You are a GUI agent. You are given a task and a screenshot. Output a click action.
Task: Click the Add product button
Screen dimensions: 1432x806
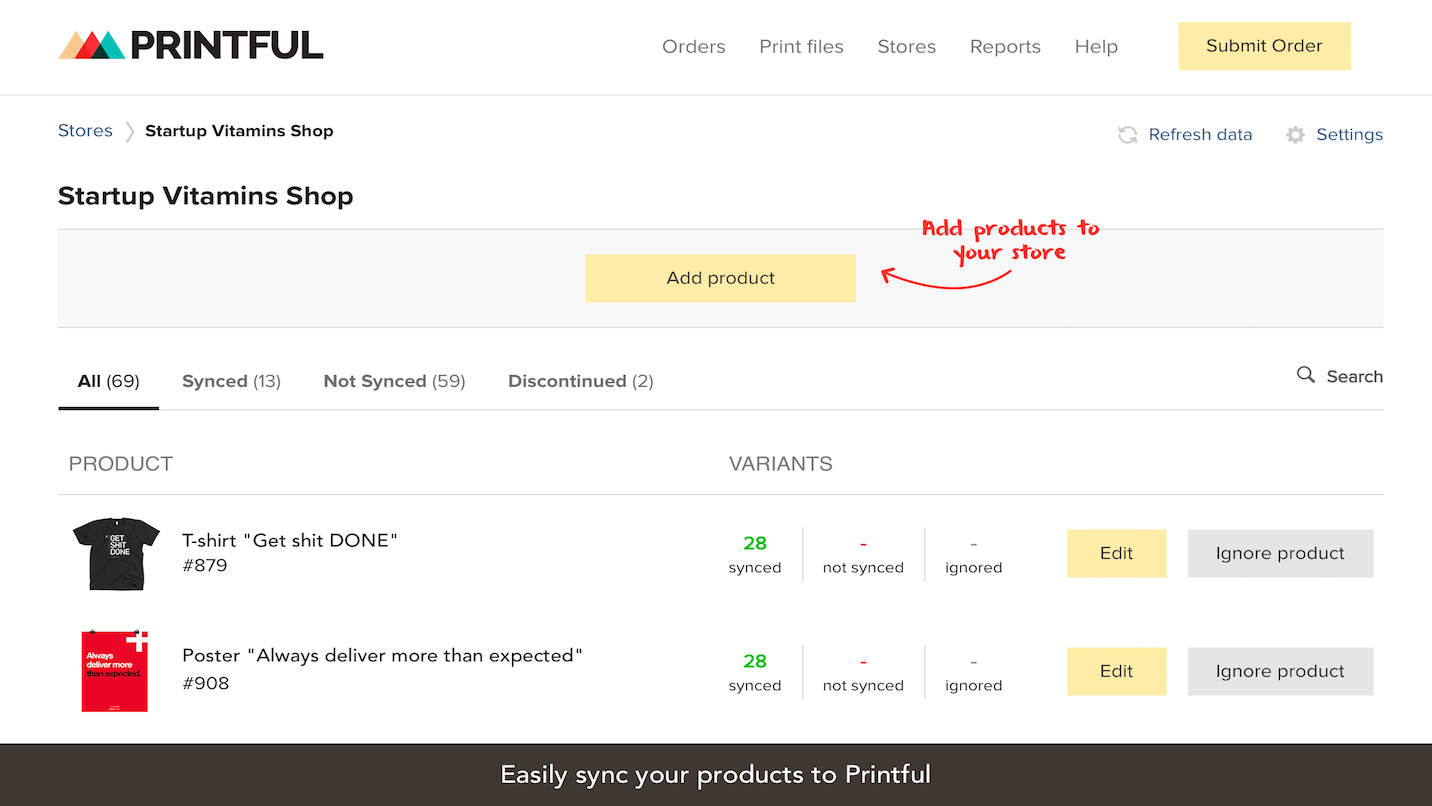click(x=720, y=278)
